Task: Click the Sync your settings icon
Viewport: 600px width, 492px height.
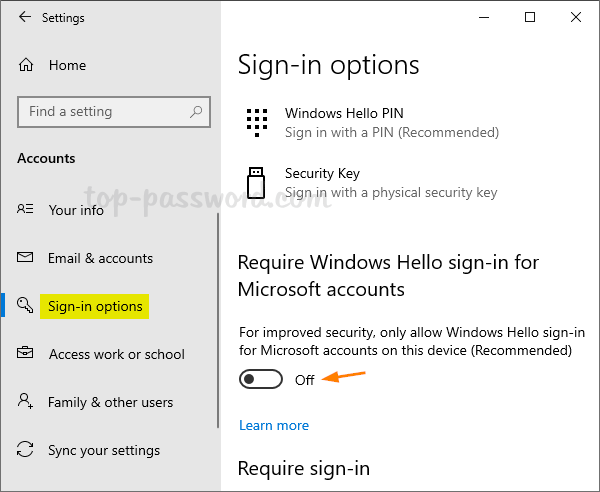Action: coord(26,450)
